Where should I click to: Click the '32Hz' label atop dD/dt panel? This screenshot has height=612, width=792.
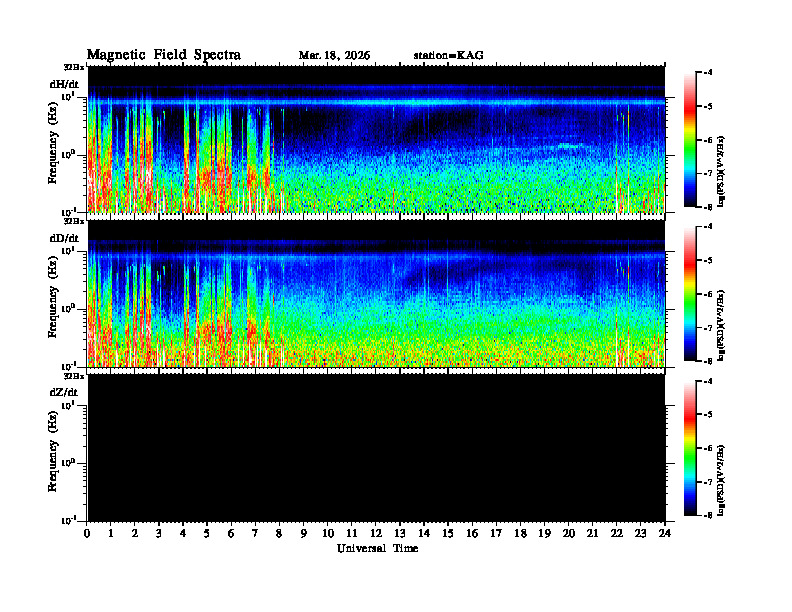74,221
